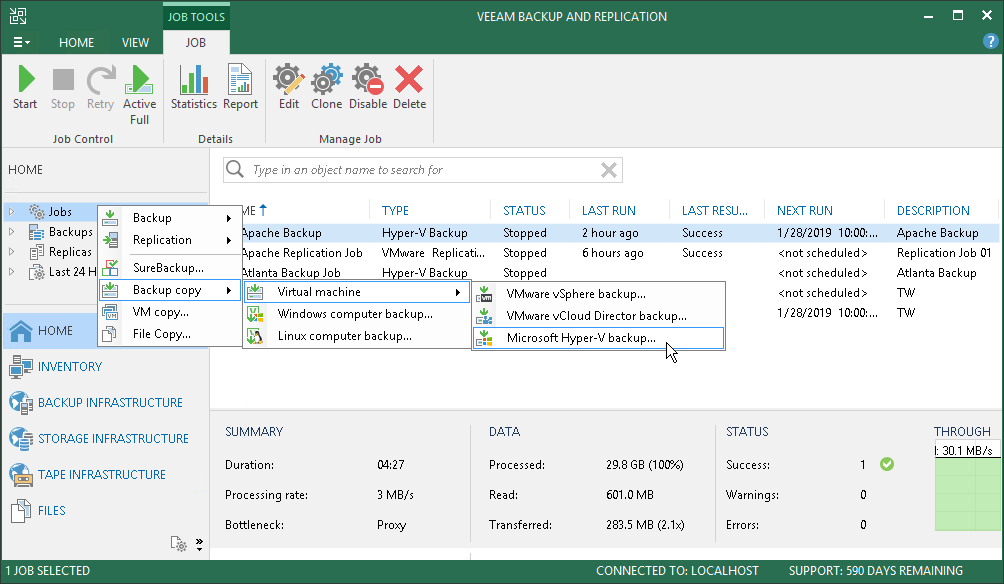The image size is (1004, 584).
Task: Sort by the LAST RESULT column
Action: click(715, 211)
